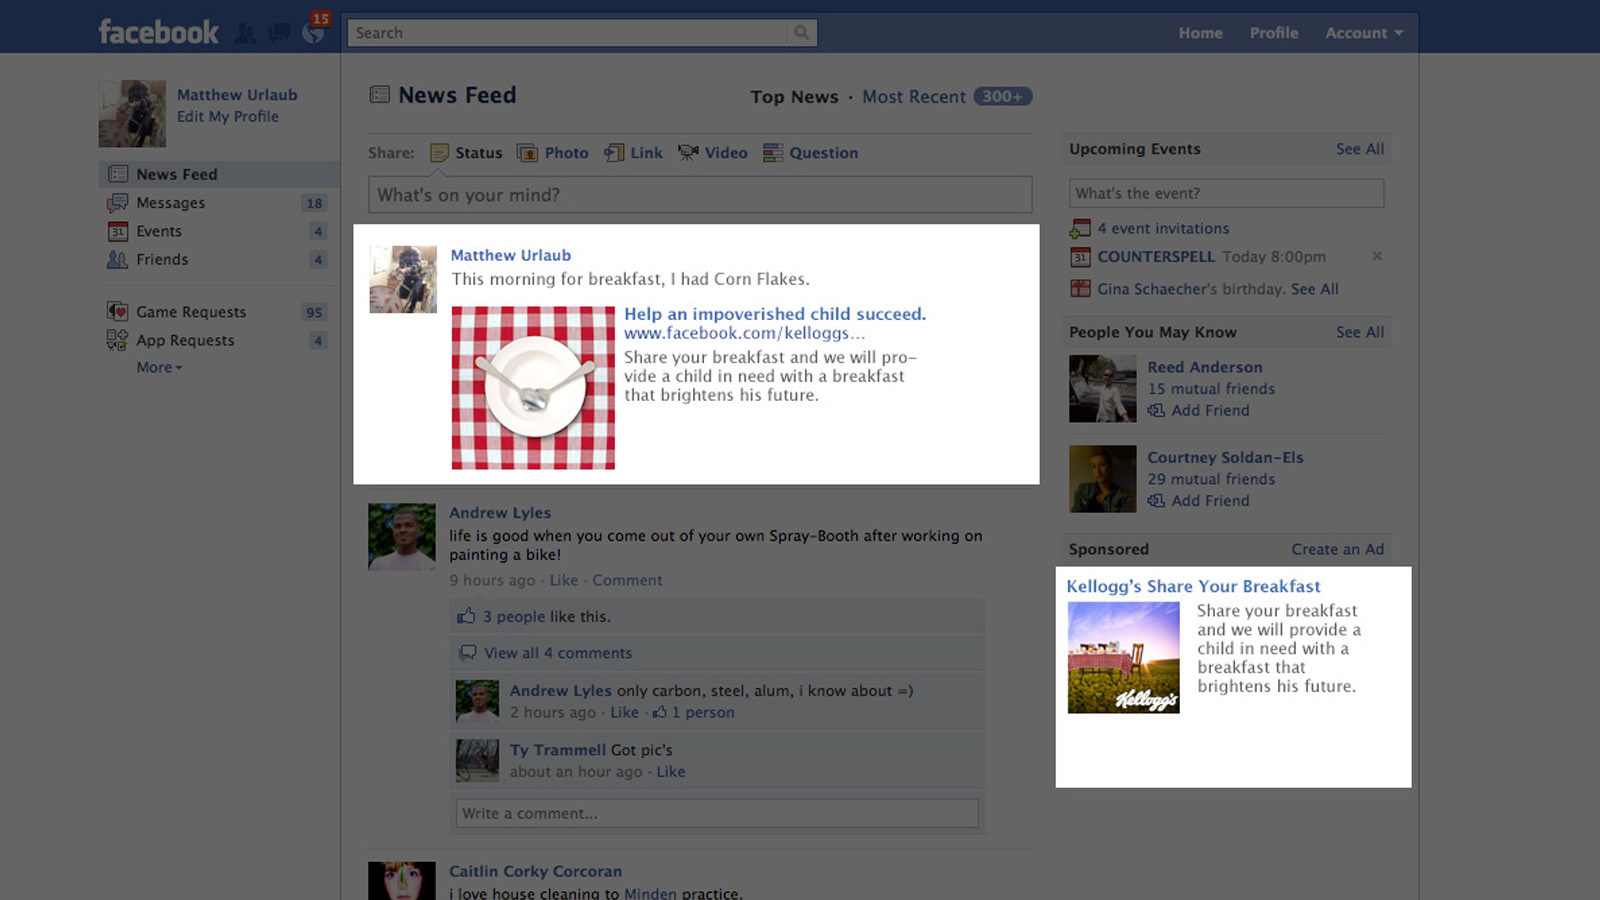
Task: Click the App Requests sidebar icon
Action: click(x=118, y=340)
